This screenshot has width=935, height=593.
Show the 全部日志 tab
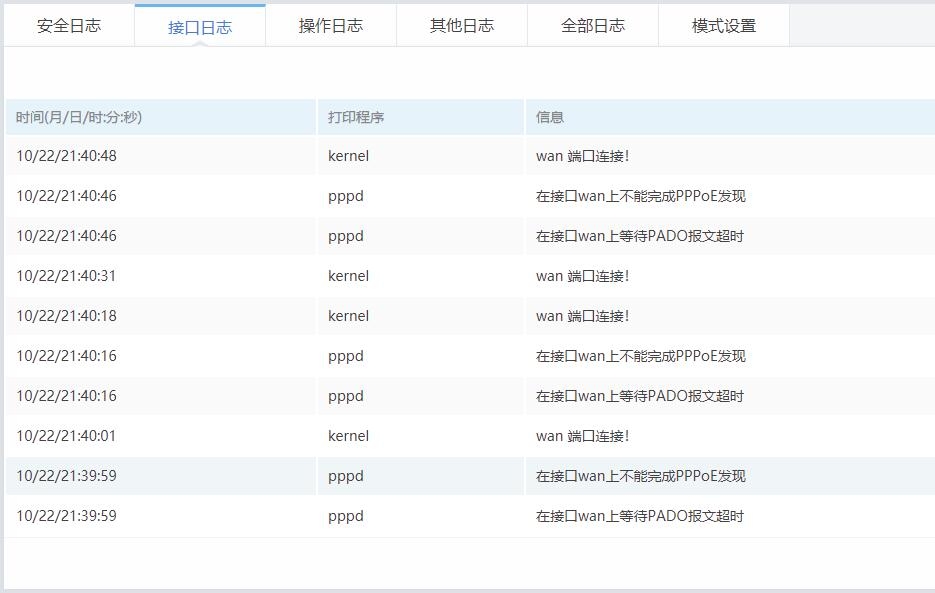click(593, 26)
